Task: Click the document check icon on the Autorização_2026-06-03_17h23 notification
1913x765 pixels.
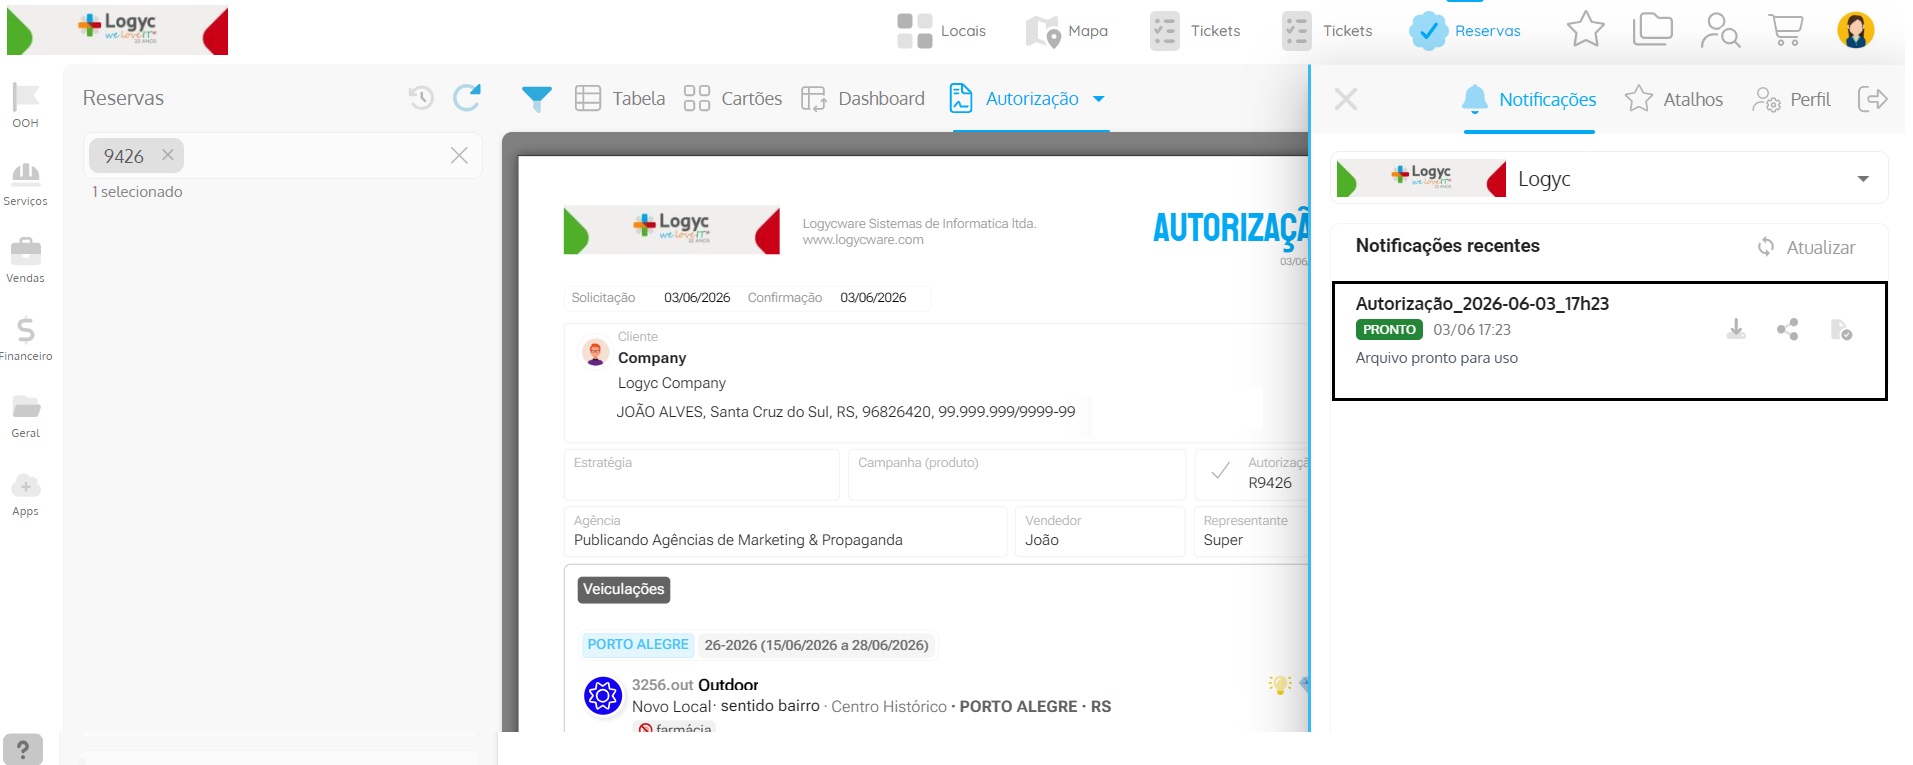Action: pyautogui.click(x=1841, y=329)
